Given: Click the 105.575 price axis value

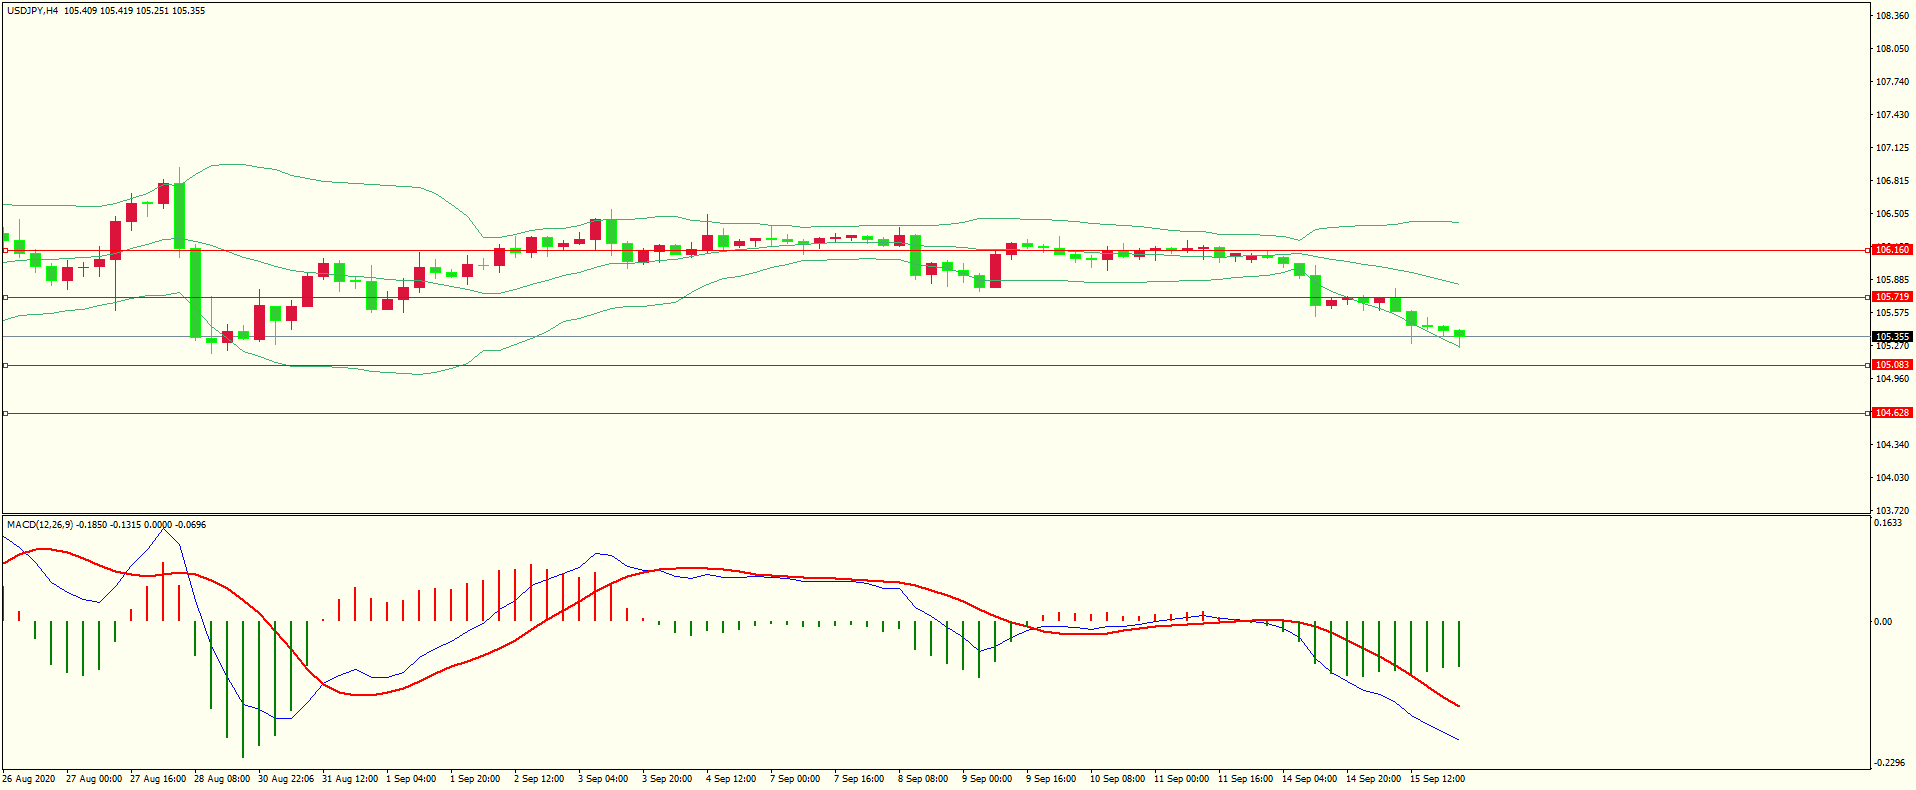Looking at the screenshot, I should click(1893, 313).
